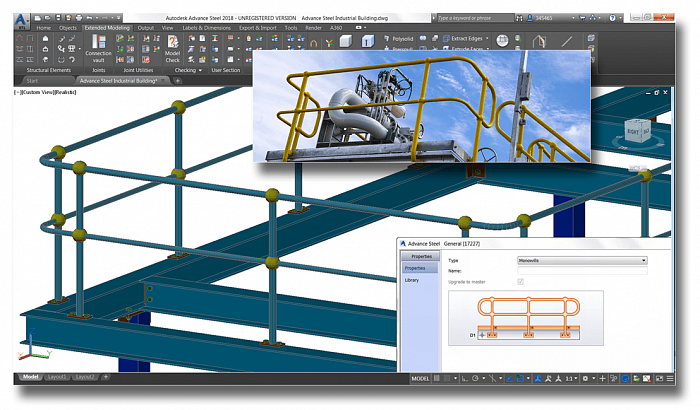This screenshot has width=700, height=410.
Task: Click the spherical mesh globe icon in ribbon
Action: point(502,41)
